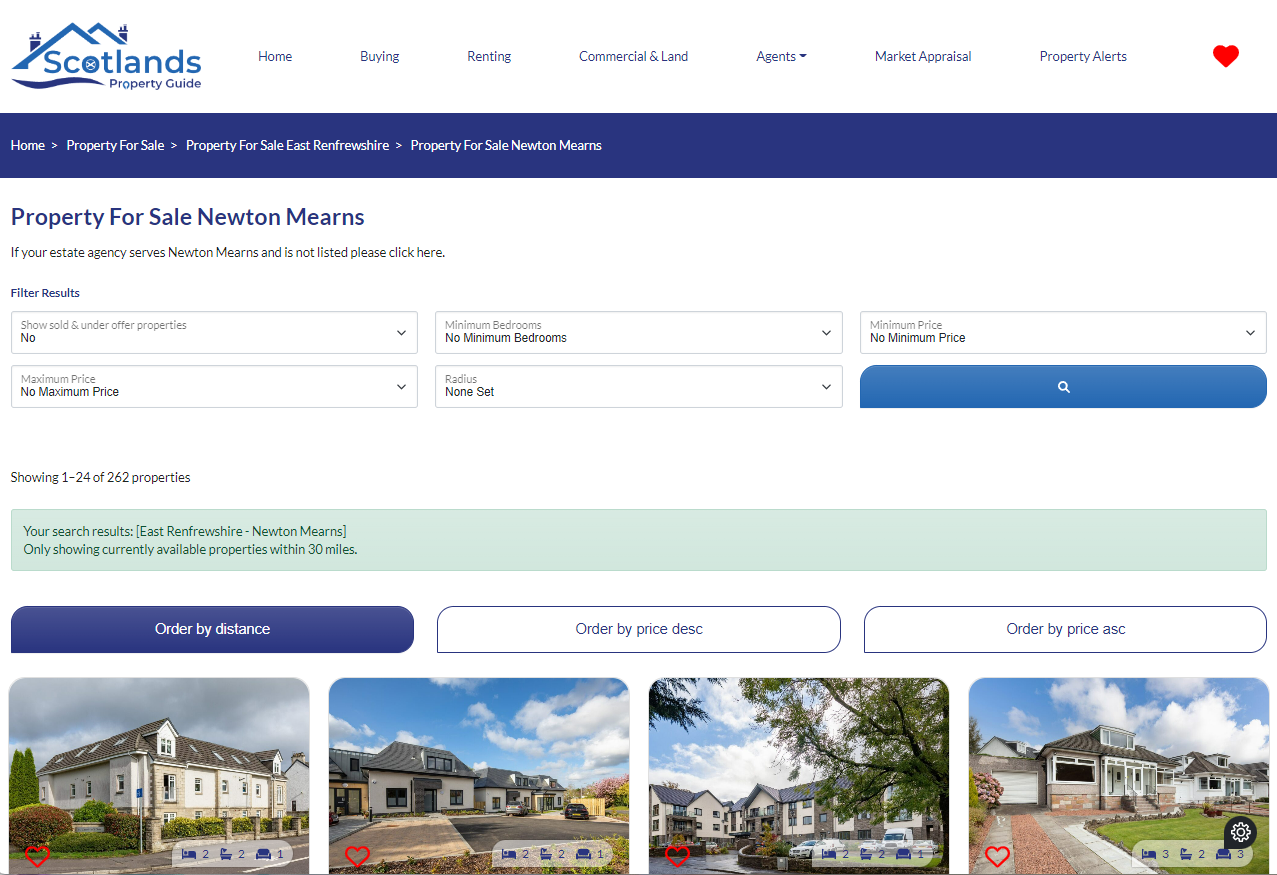Open Commercial & Land section
Viewport: 1277px width, 875px height.
click(633, 57)
